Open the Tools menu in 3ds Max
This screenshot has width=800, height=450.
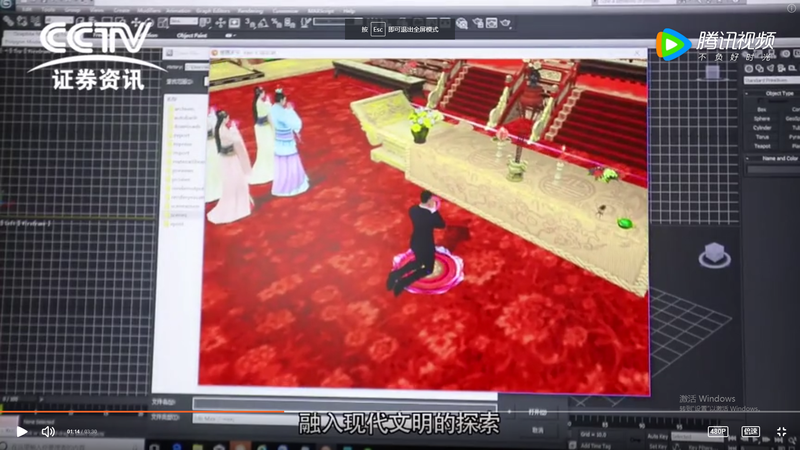pyautogui.click(x=49, y=10)
